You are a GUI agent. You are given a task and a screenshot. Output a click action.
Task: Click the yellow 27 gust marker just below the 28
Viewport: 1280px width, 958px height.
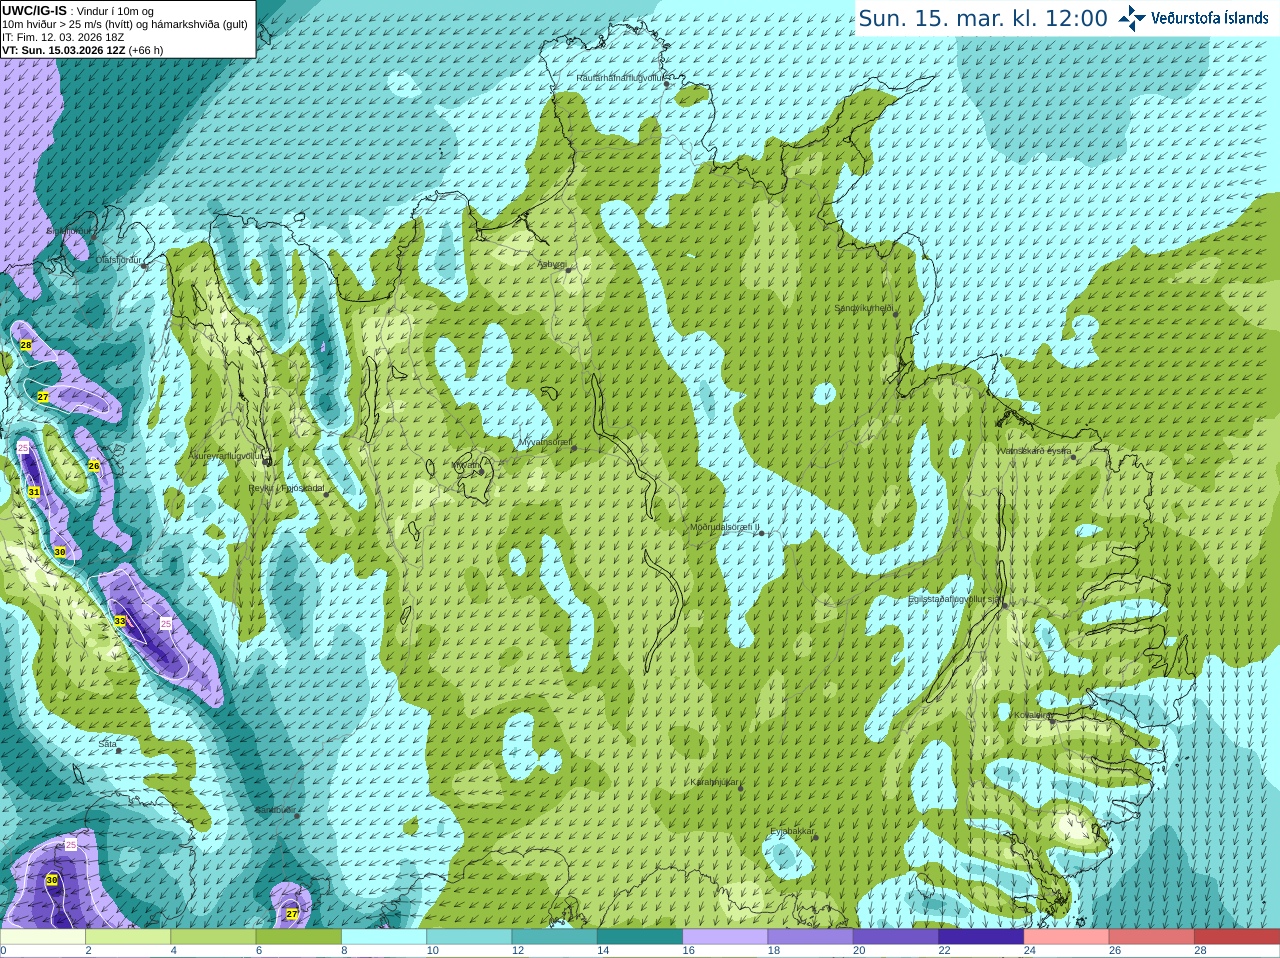tap(43, 397)
